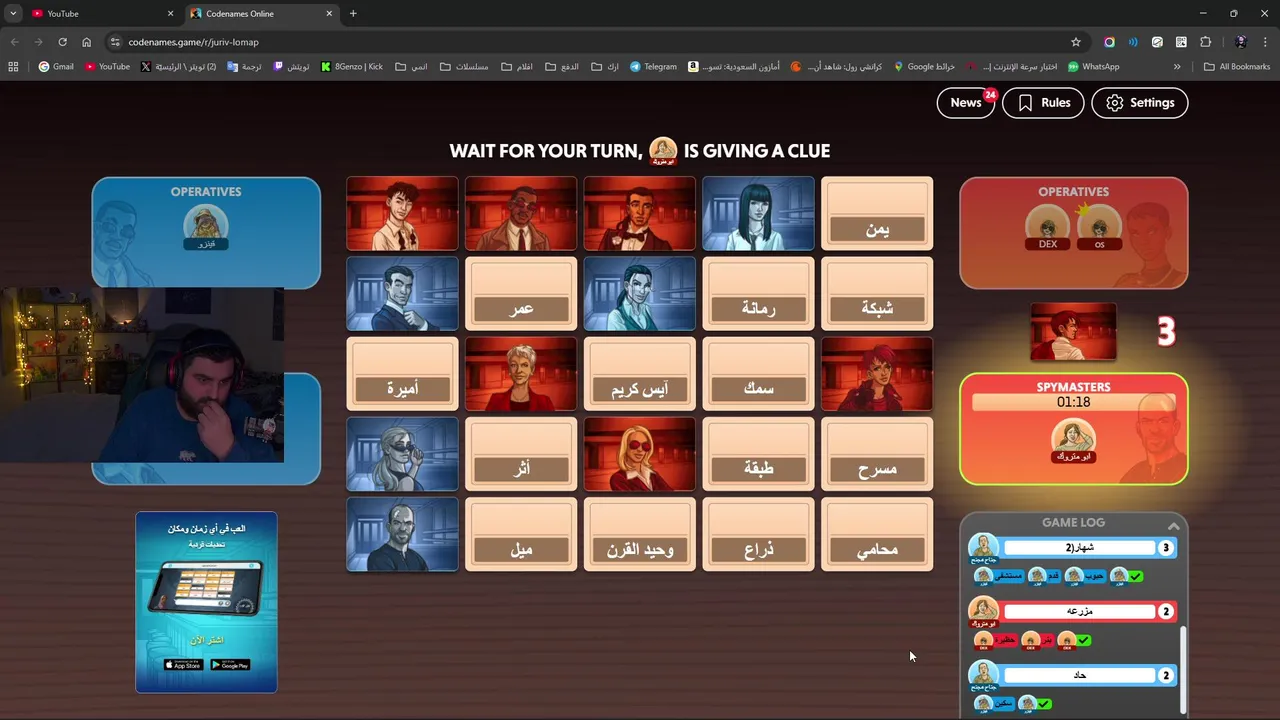Viewport: 1280px width, 720px height.
Task: Pick the card labeled رمانة
Action: point(758,294)
